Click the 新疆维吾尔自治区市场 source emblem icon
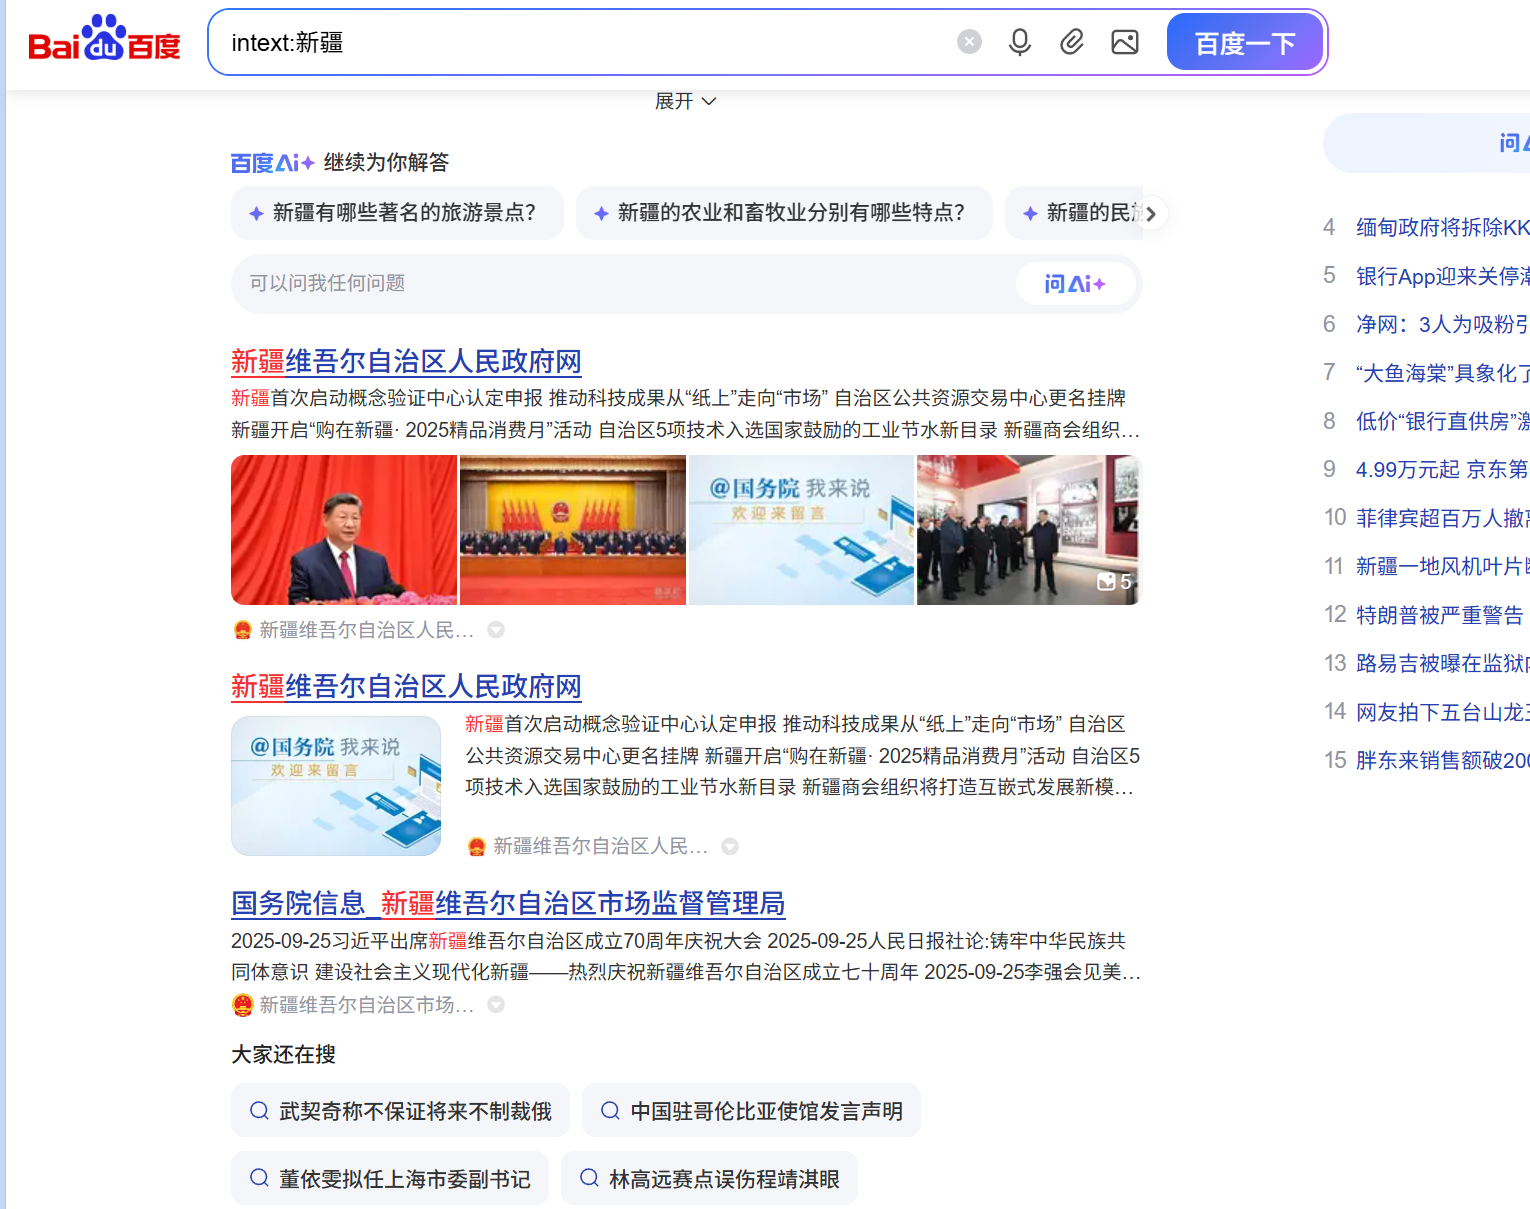Image resolution: width=1530 pixels, height=1209 pixels. click(242, 1005)
